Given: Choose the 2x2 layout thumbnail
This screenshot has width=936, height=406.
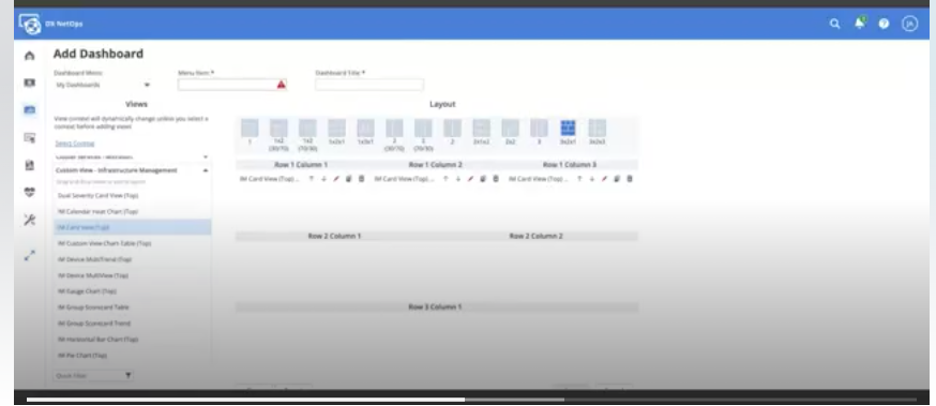Looking at the screenshot, I should 510,130.
